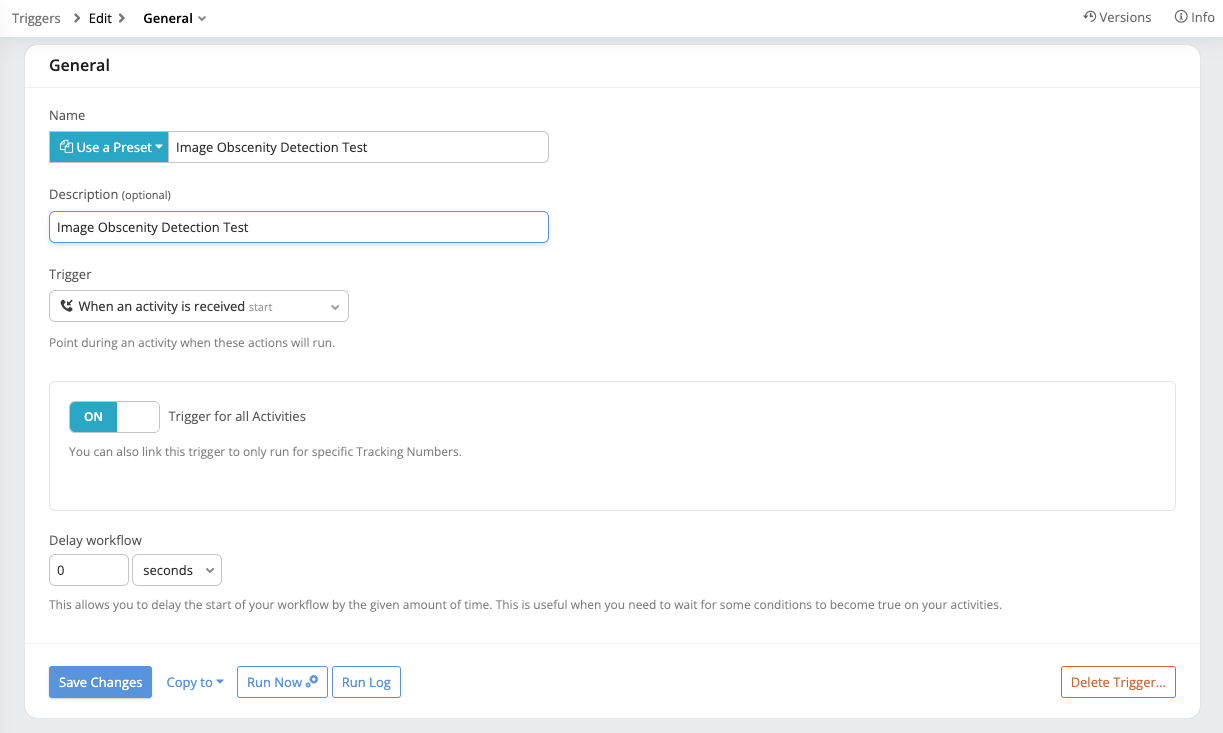This screenshot has height=733, width=1223.
Task: Click the Description text field
Action: coord(298,227)
